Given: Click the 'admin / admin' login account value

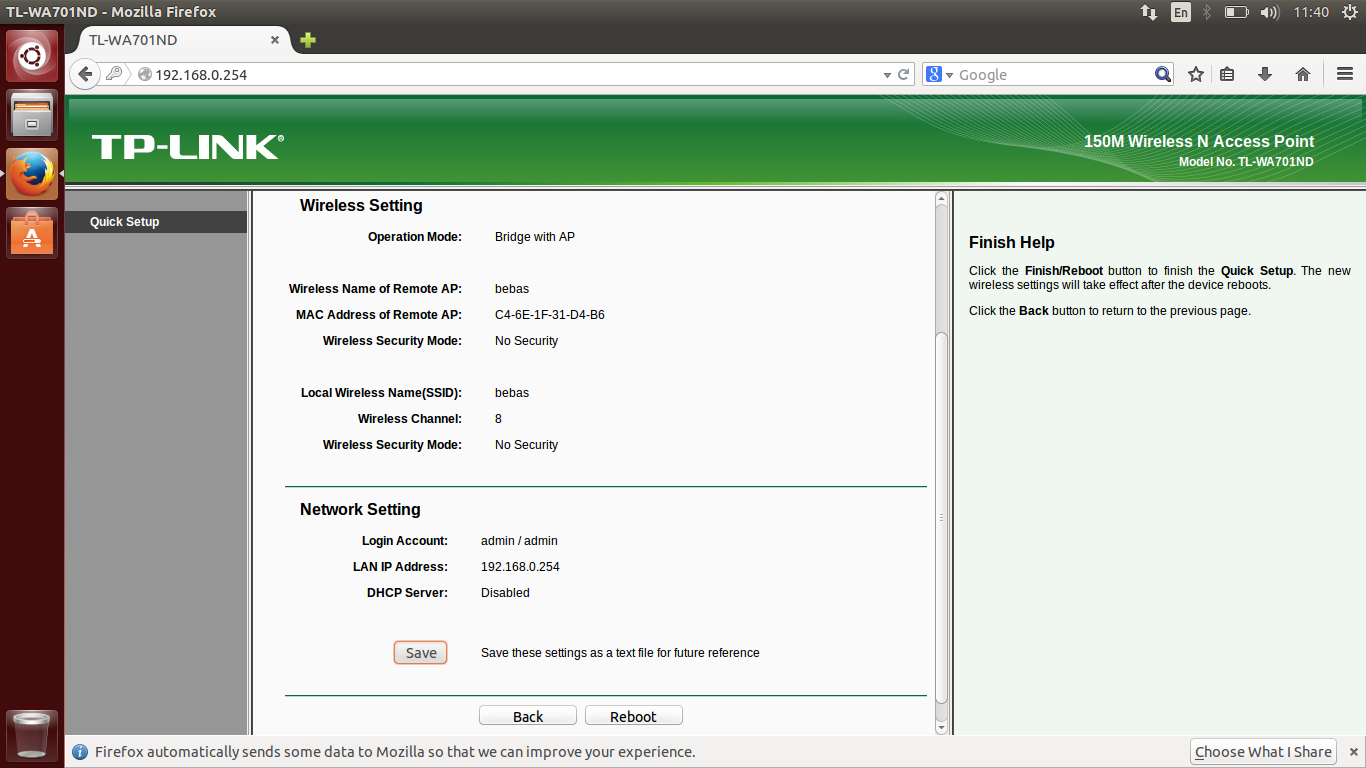Looking at the screenshot, I should (x=519, y=541).
